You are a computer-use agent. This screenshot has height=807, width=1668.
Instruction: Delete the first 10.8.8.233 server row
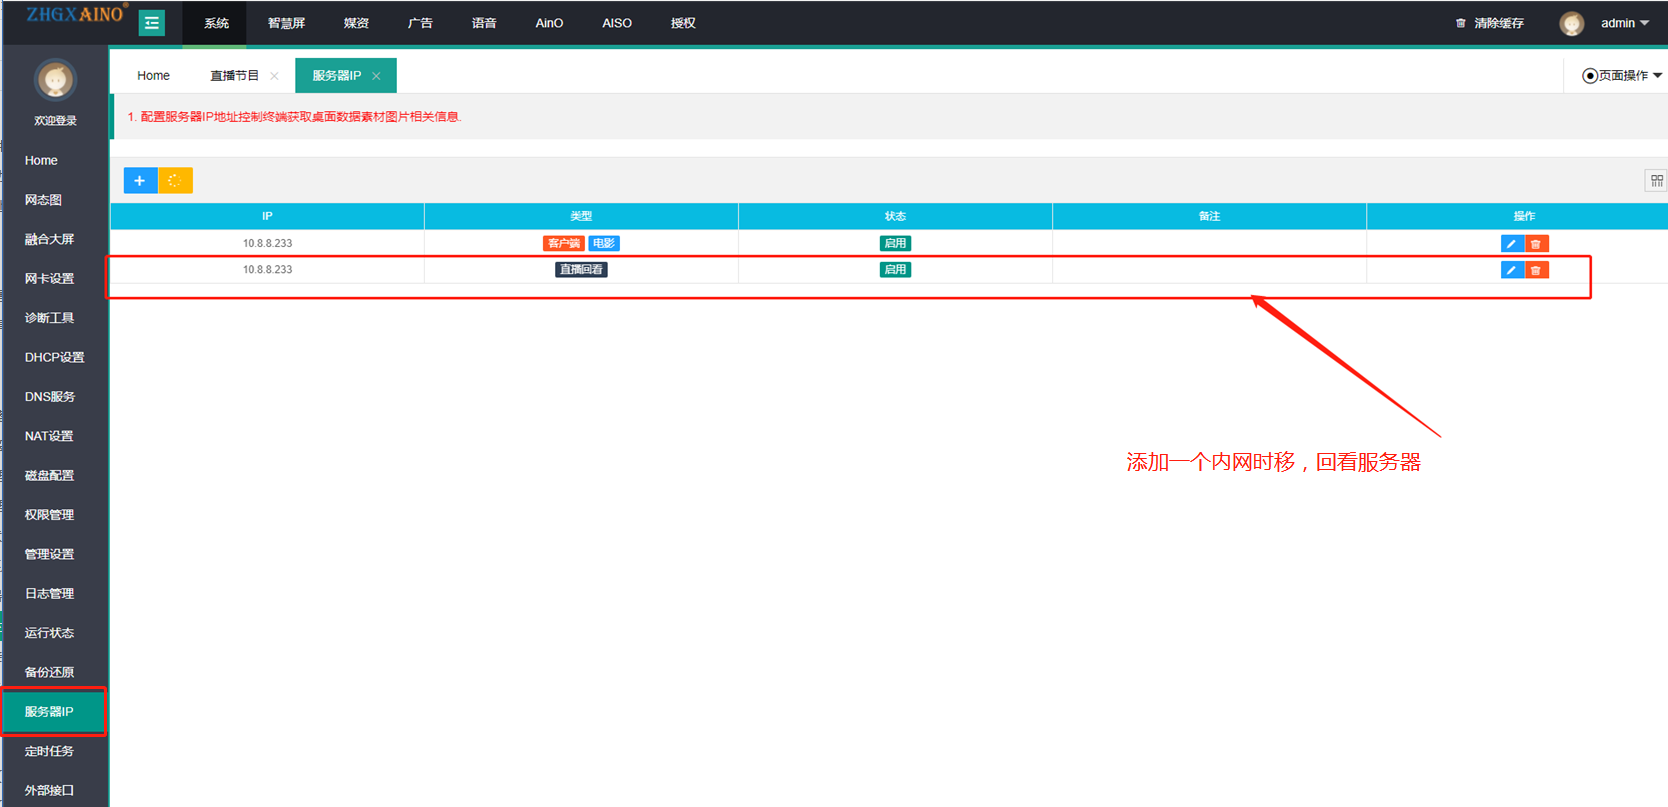pos(1536,244)
